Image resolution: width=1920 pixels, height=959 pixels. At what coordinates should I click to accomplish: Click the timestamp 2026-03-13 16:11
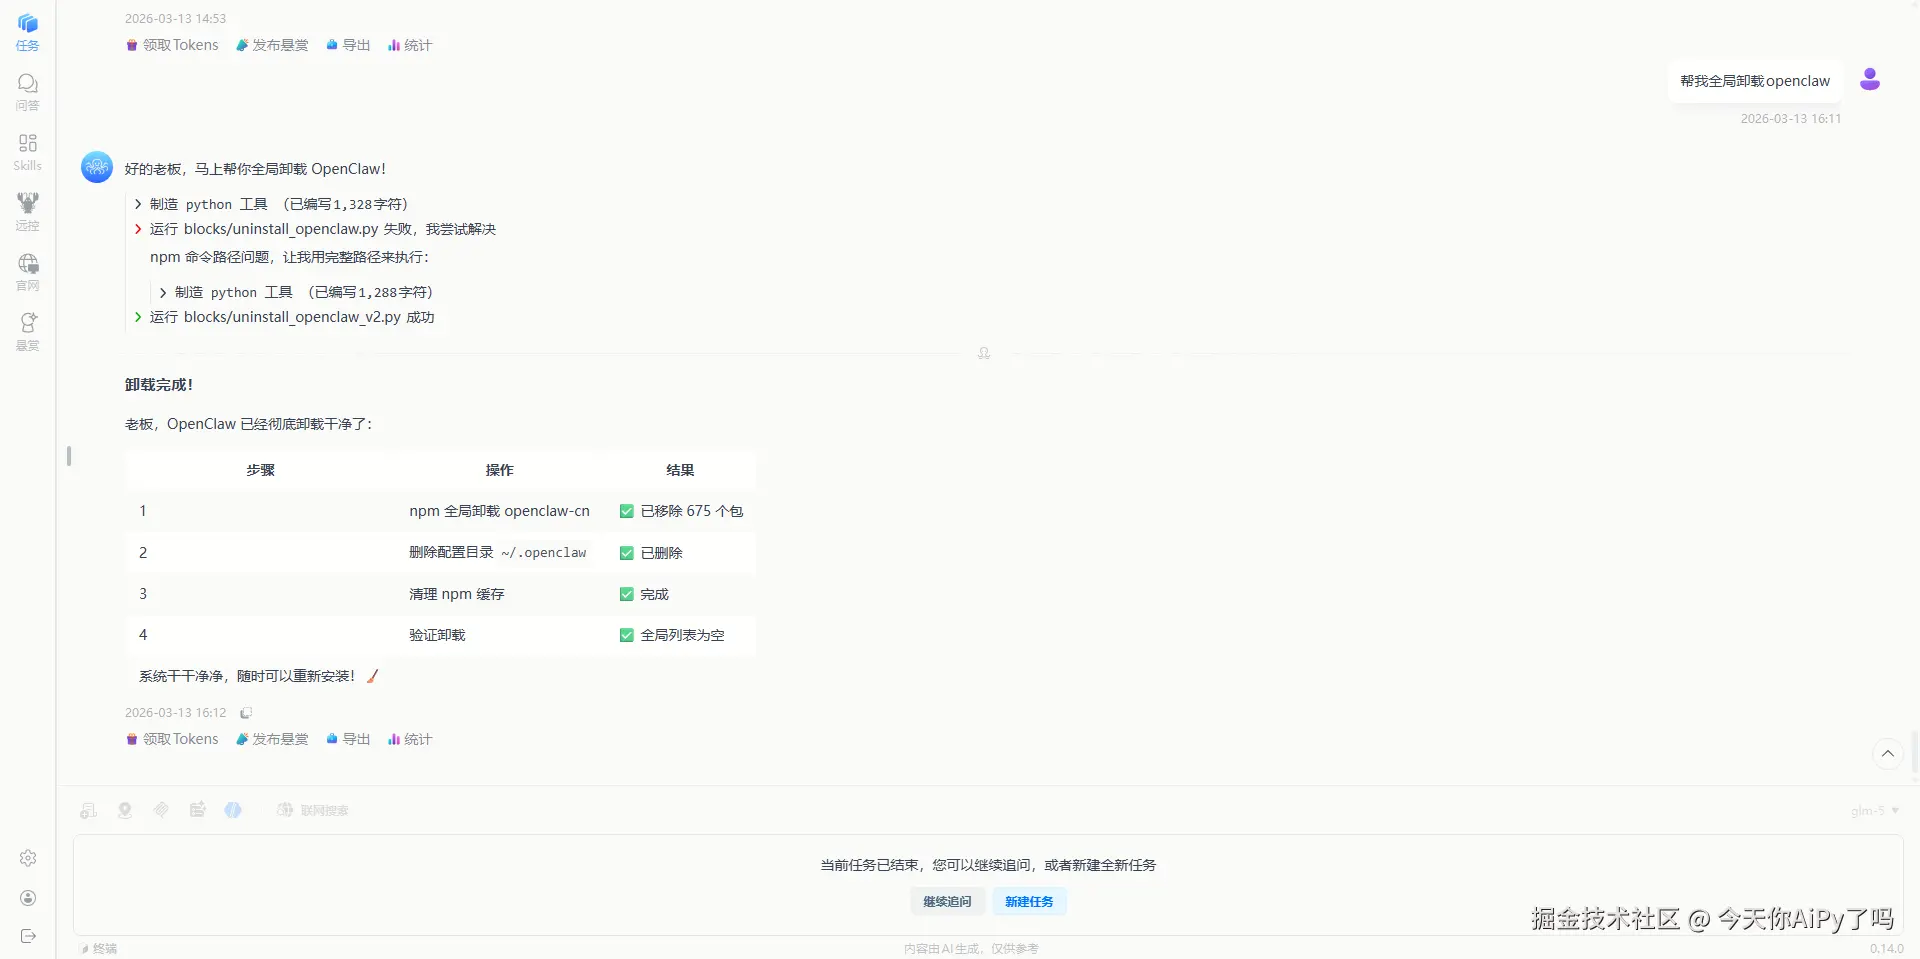point(1791,118)
